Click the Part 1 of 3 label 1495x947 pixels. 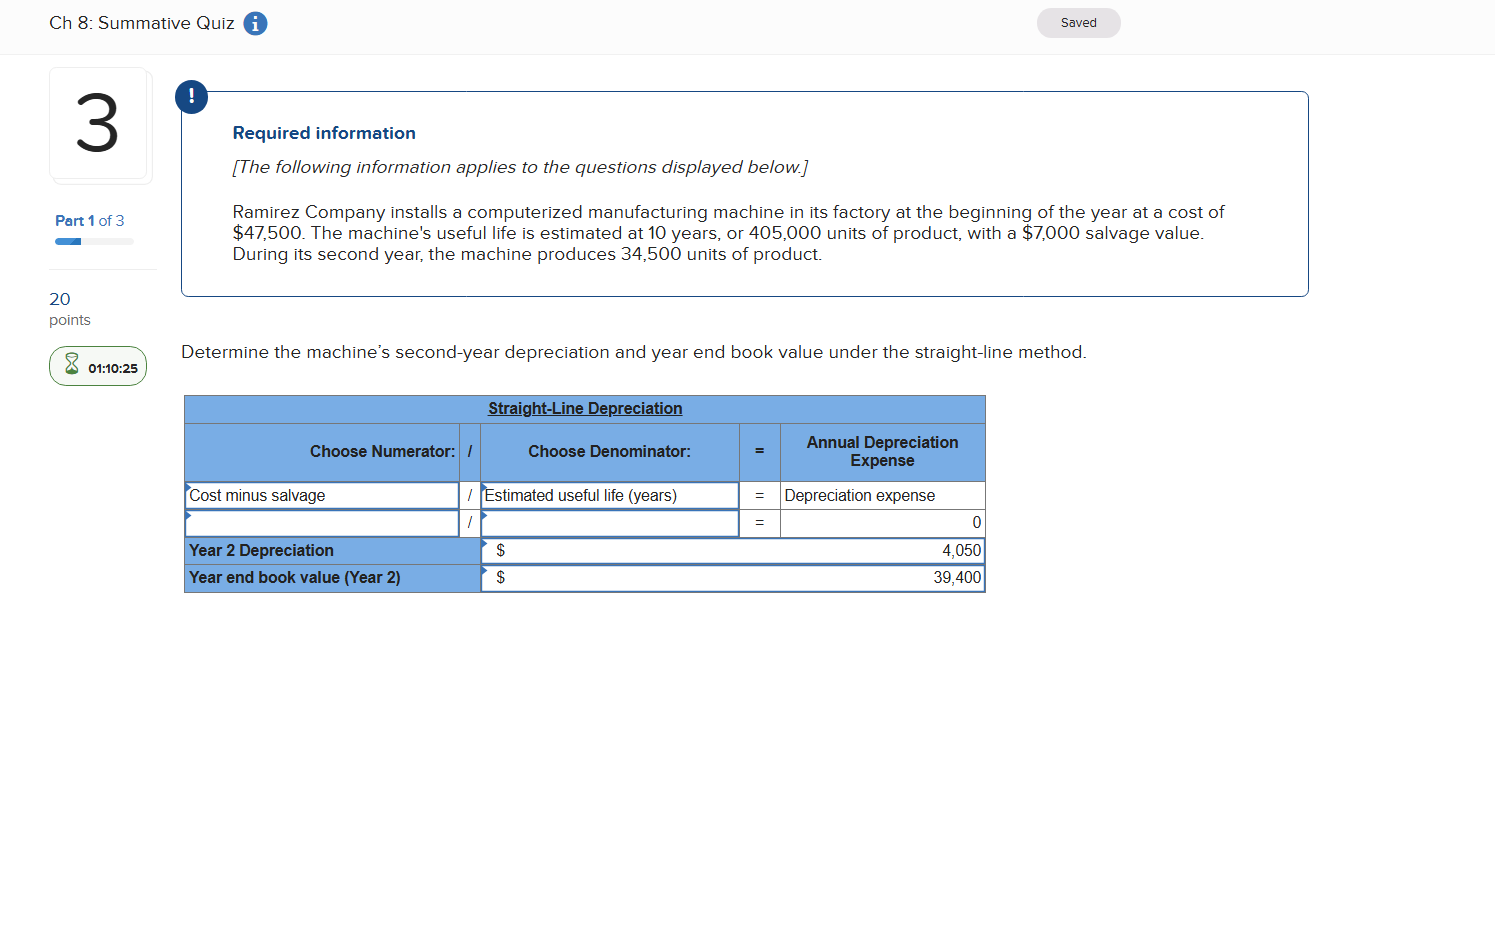point(89,220)
